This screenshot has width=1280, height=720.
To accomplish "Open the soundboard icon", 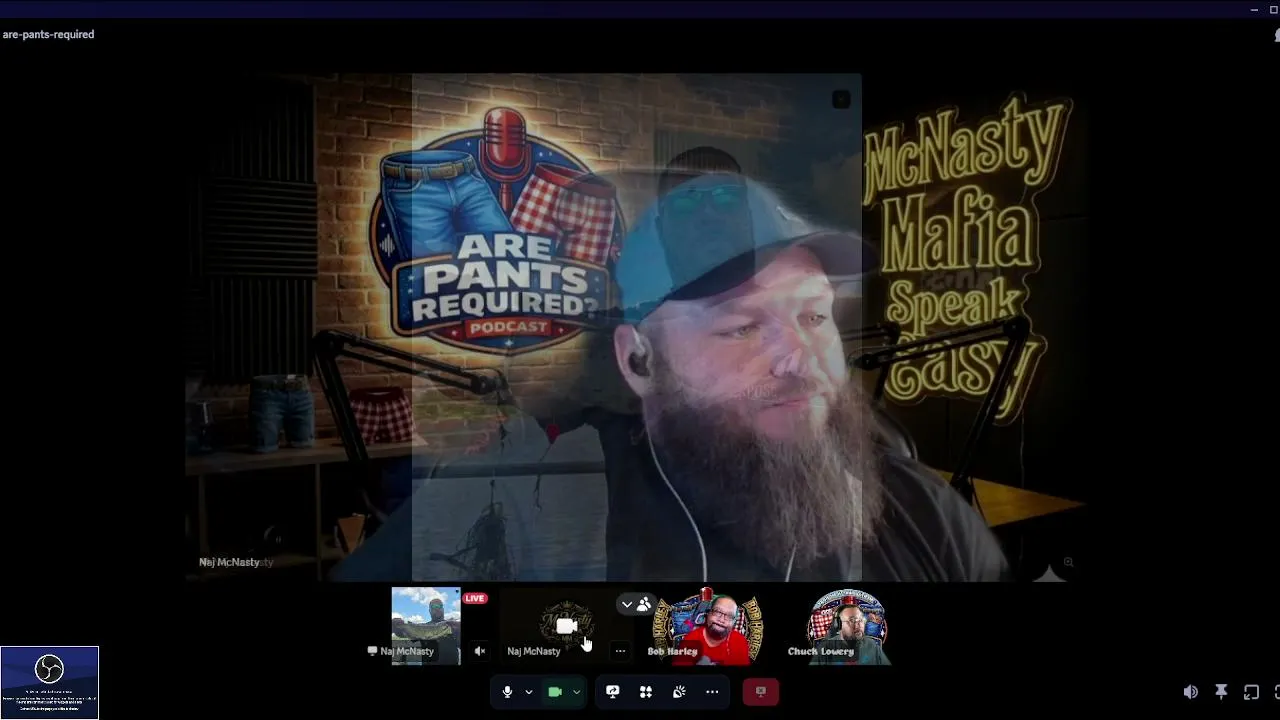I will click(x=679, y=692).
